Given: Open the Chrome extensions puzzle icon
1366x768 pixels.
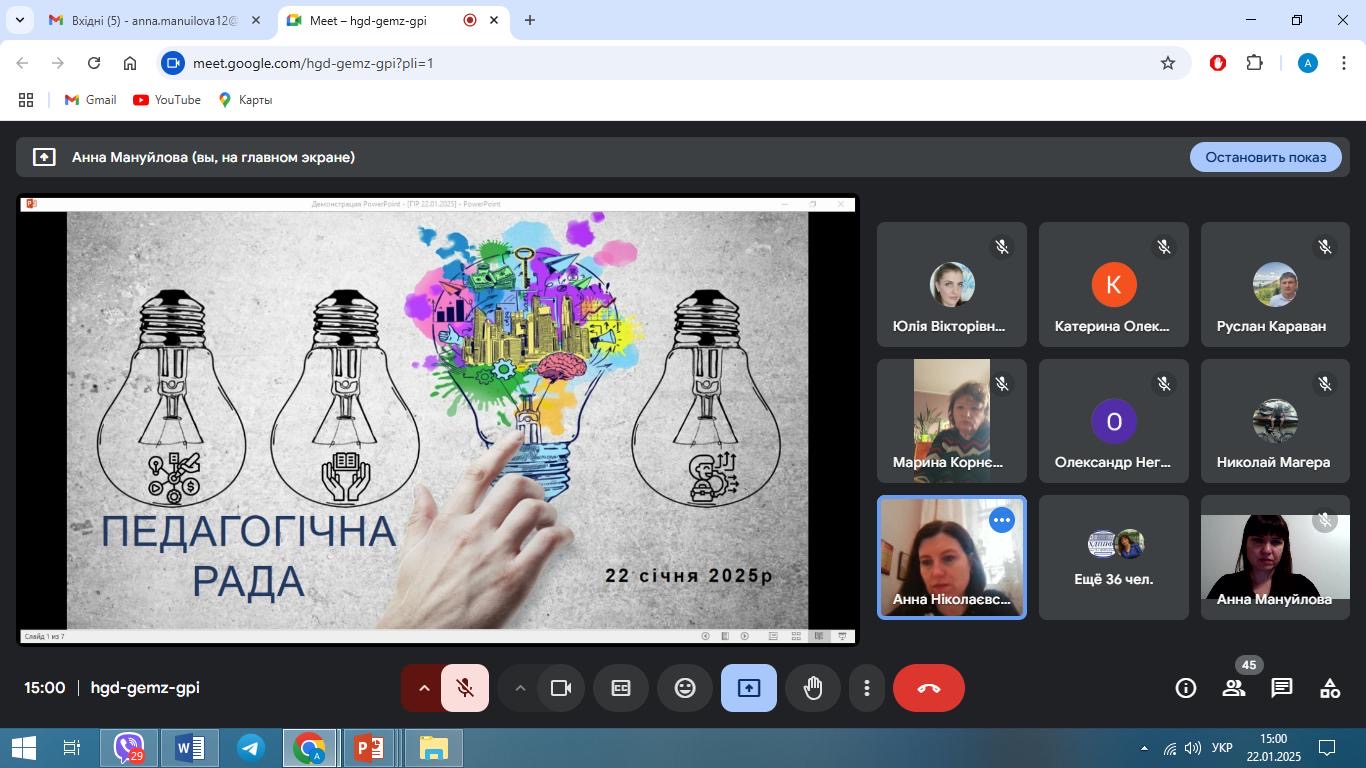Looking at the screenshot, I should (x=1254, y=63).
